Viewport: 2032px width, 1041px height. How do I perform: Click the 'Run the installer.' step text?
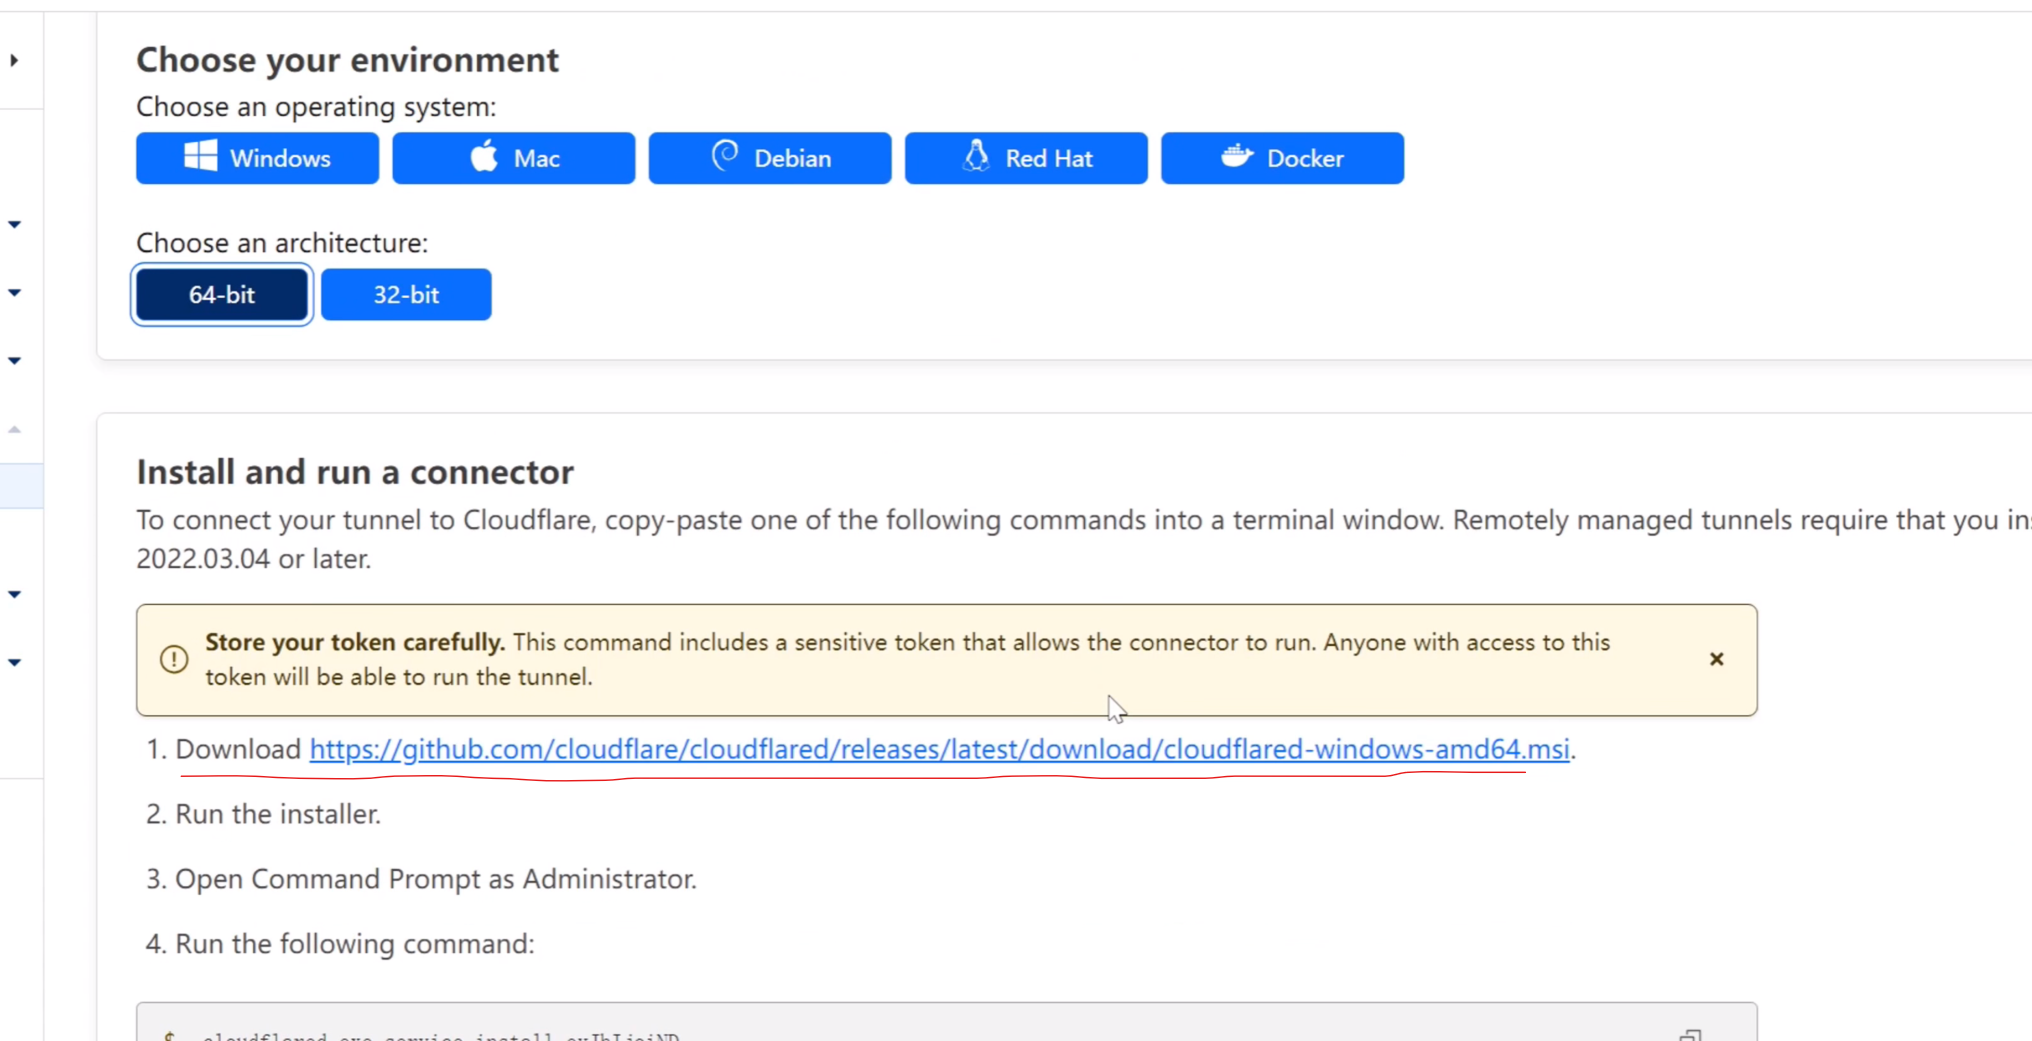pyautogui.click(x=278, y=814)
